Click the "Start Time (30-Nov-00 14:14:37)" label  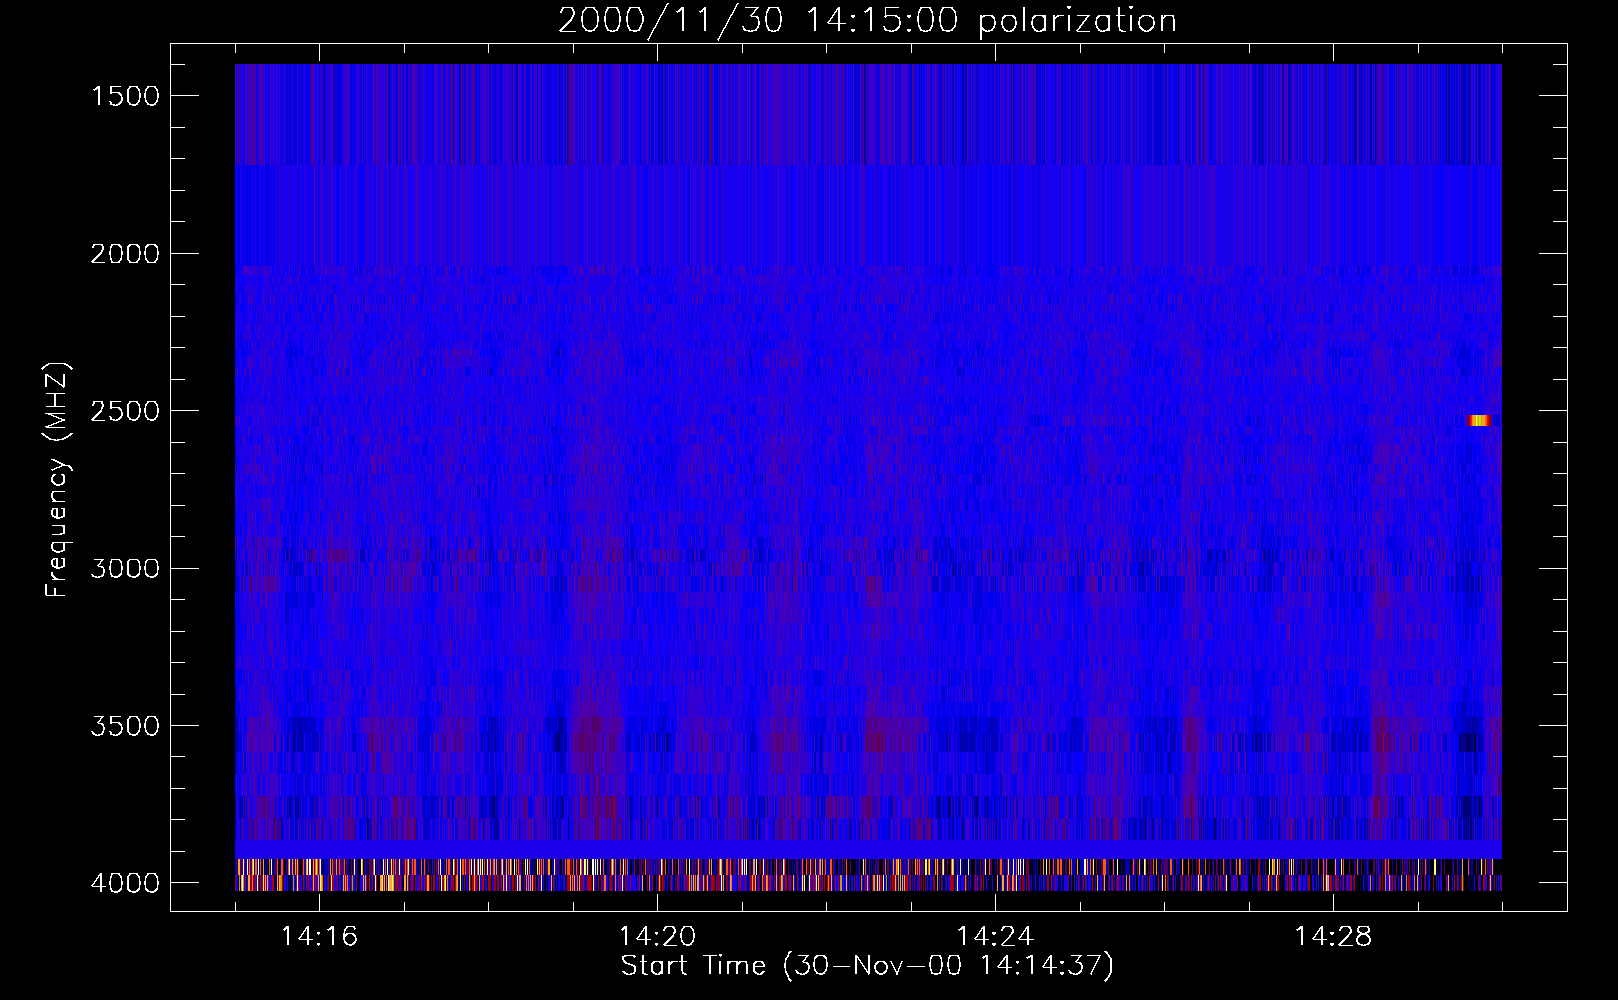tap(867, 966)
